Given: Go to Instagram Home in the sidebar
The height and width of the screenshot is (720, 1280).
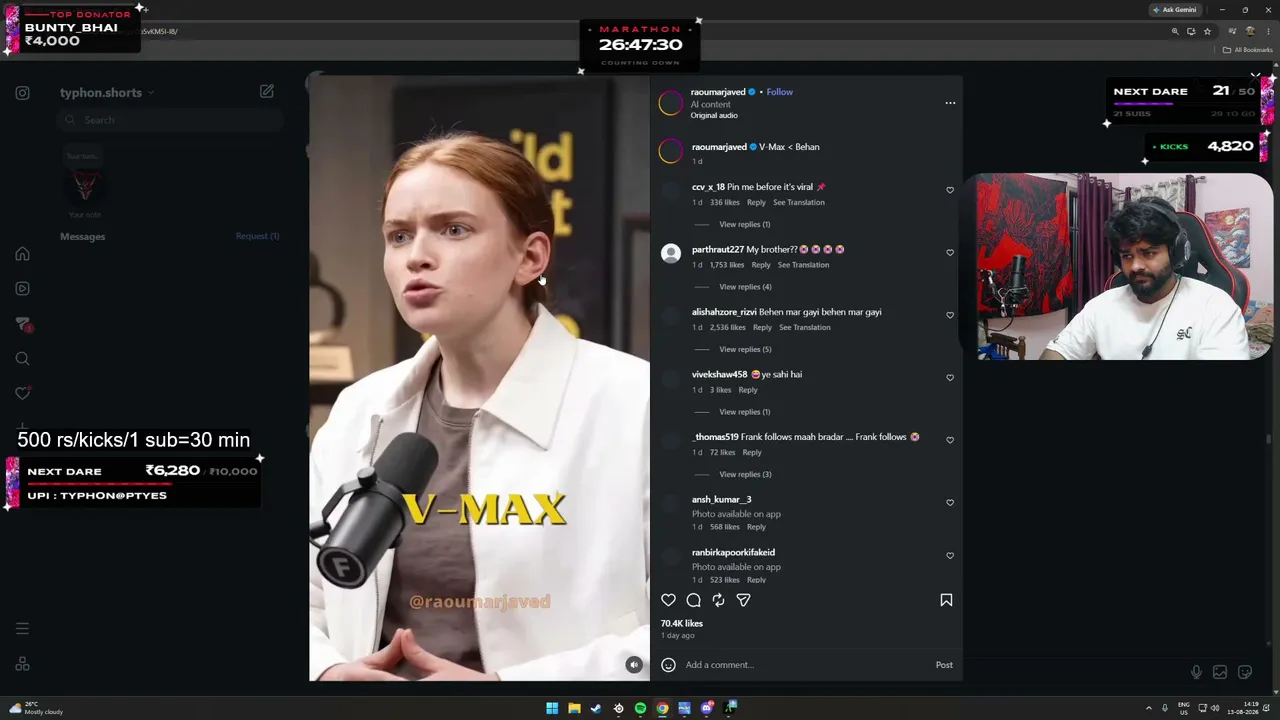Looking at the screenshot, I should pos(22,254).
